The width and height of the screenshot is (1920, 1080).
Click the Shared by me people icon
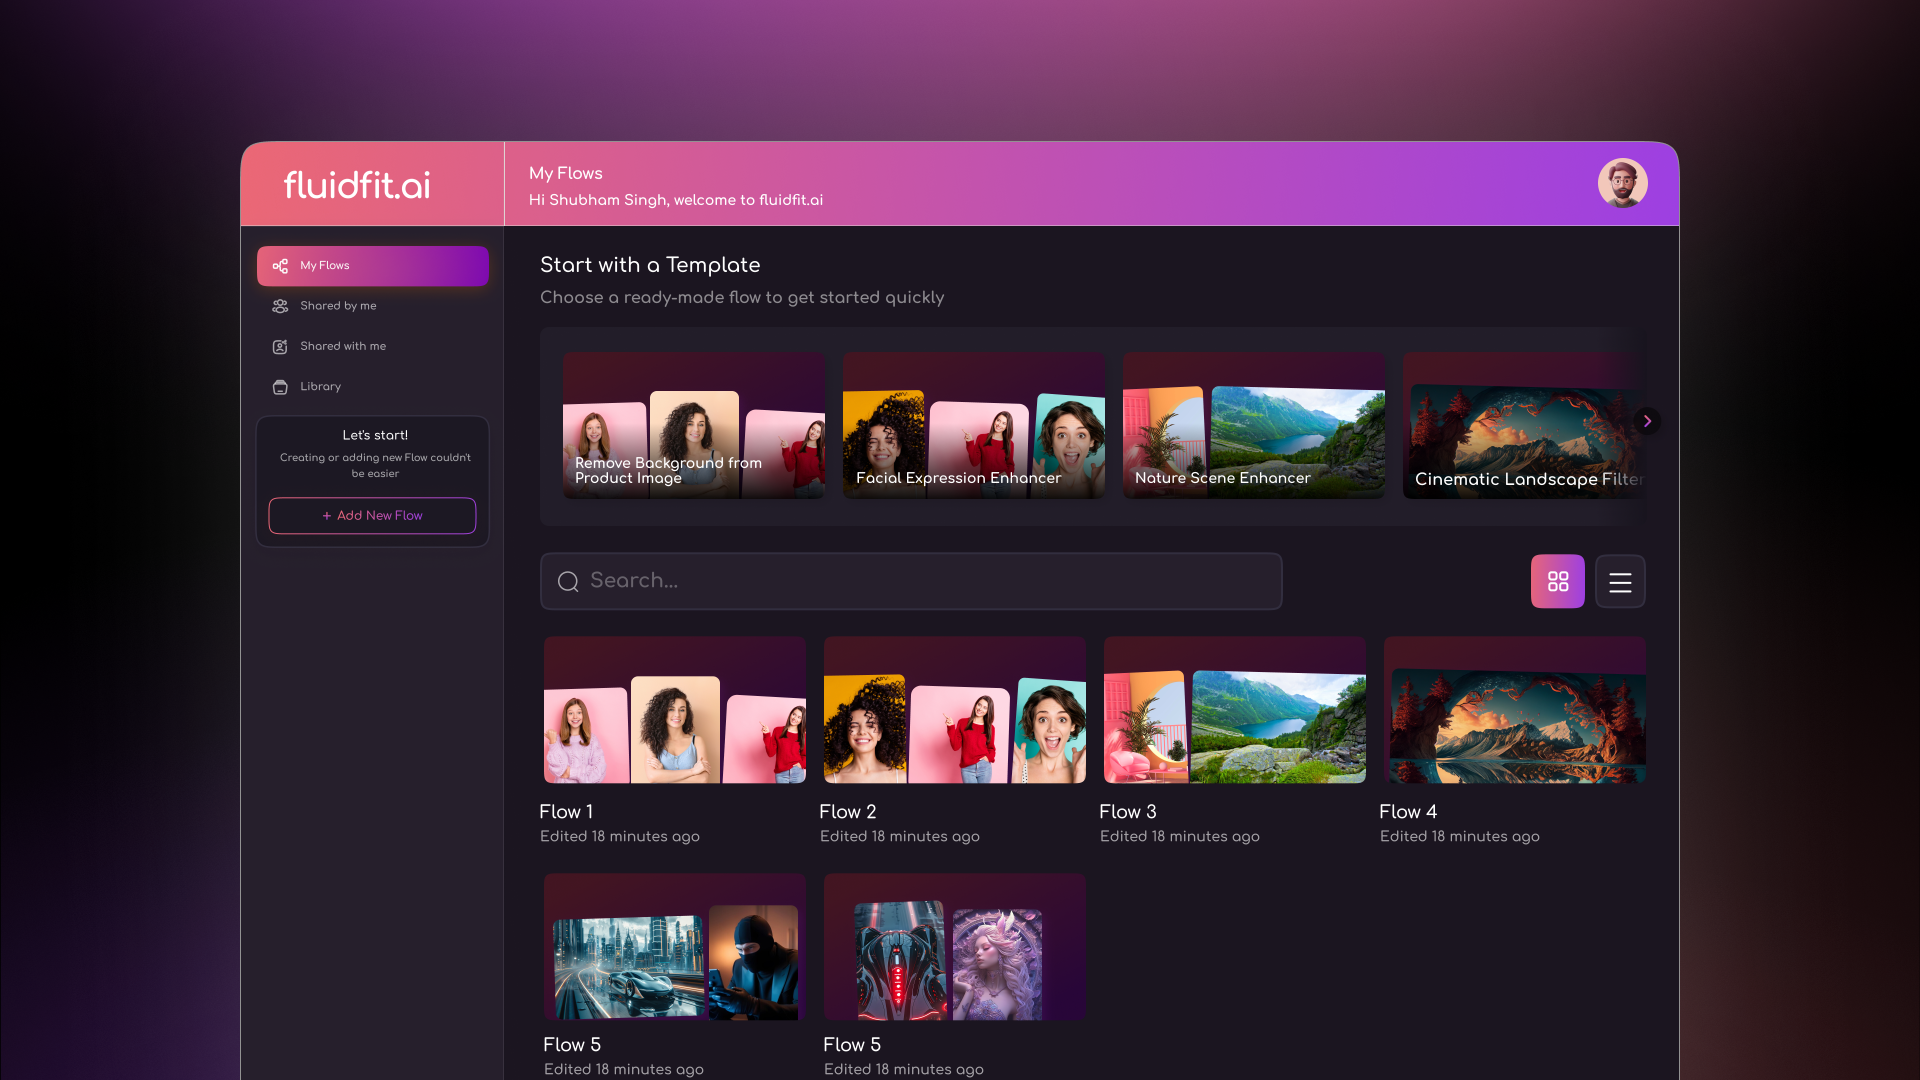click(x=280, y=306)
